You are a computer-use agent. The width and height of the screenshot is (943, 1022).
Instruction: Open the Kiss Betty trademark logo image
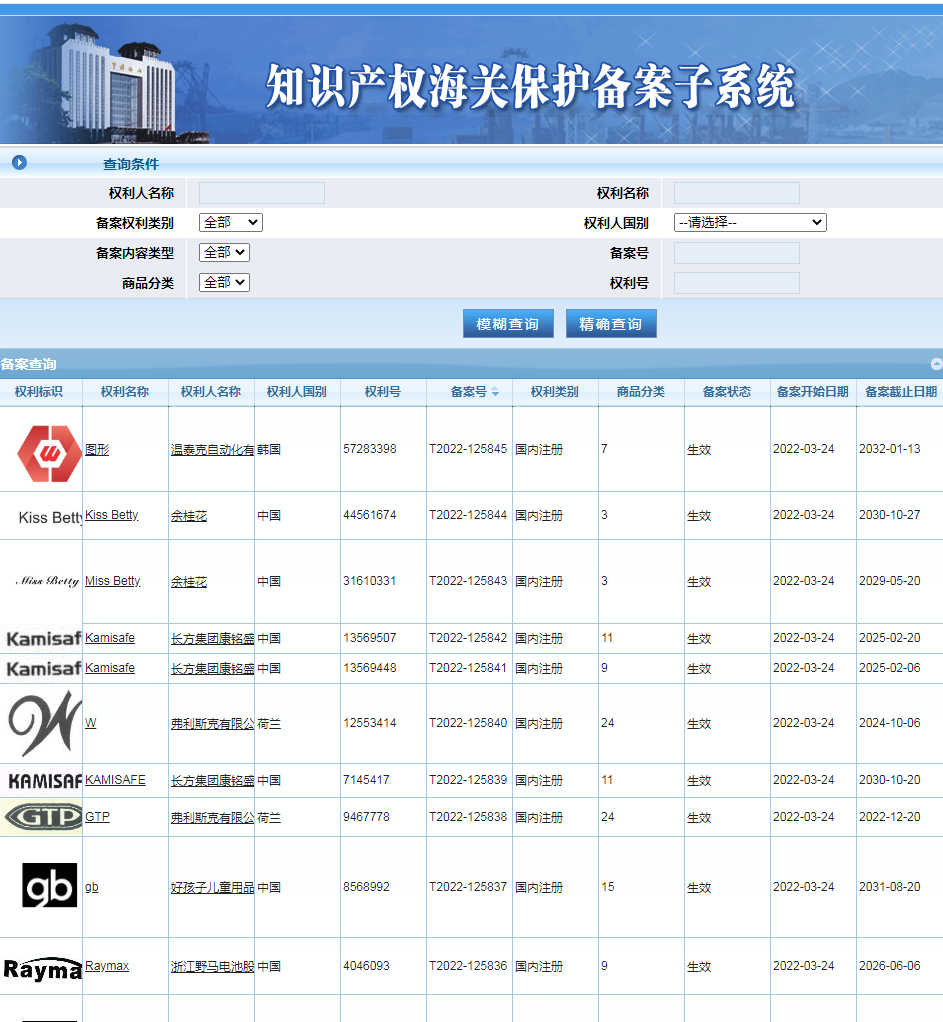[x=50, y=518]
